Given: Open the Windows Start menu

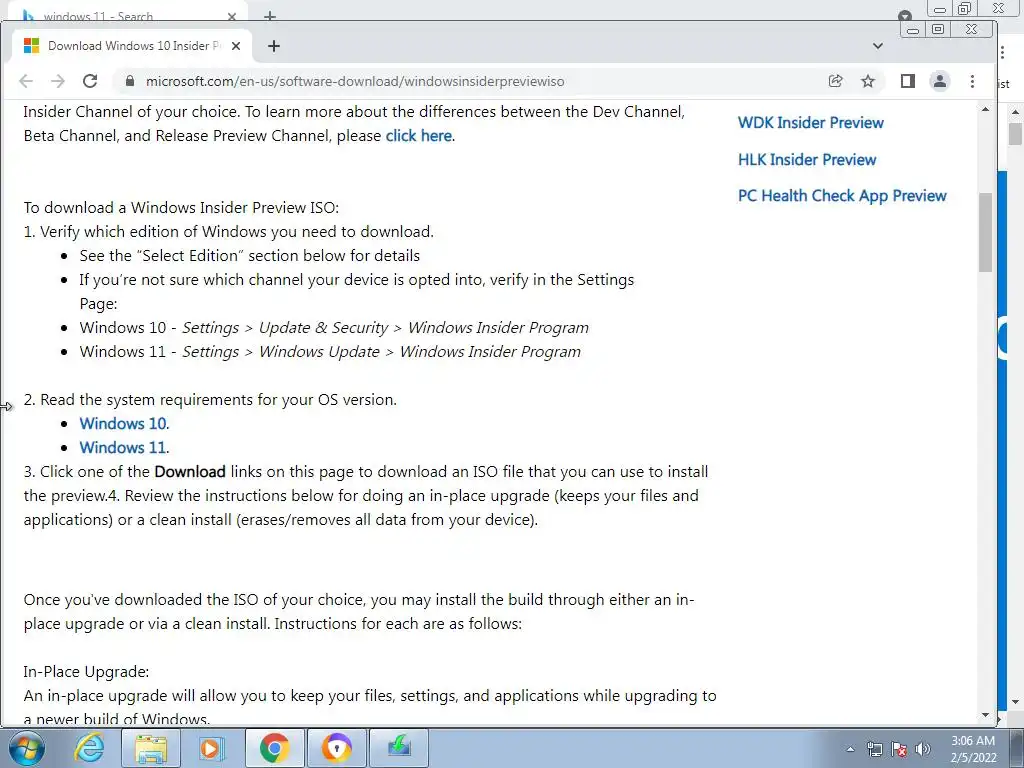Looking at the screenshot, I should (26, 748).
